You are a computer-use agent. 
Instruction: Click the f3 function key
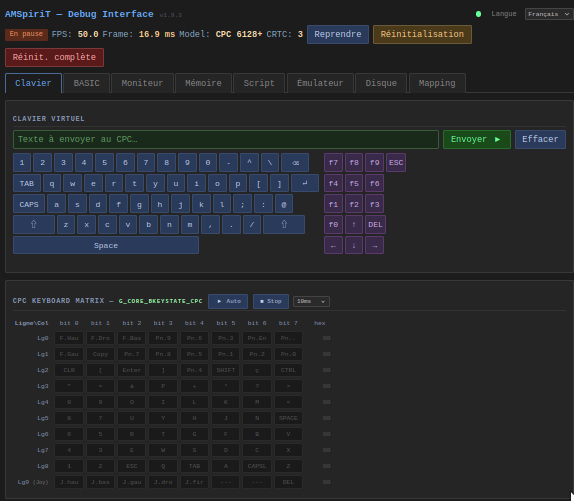click(374, 204)
